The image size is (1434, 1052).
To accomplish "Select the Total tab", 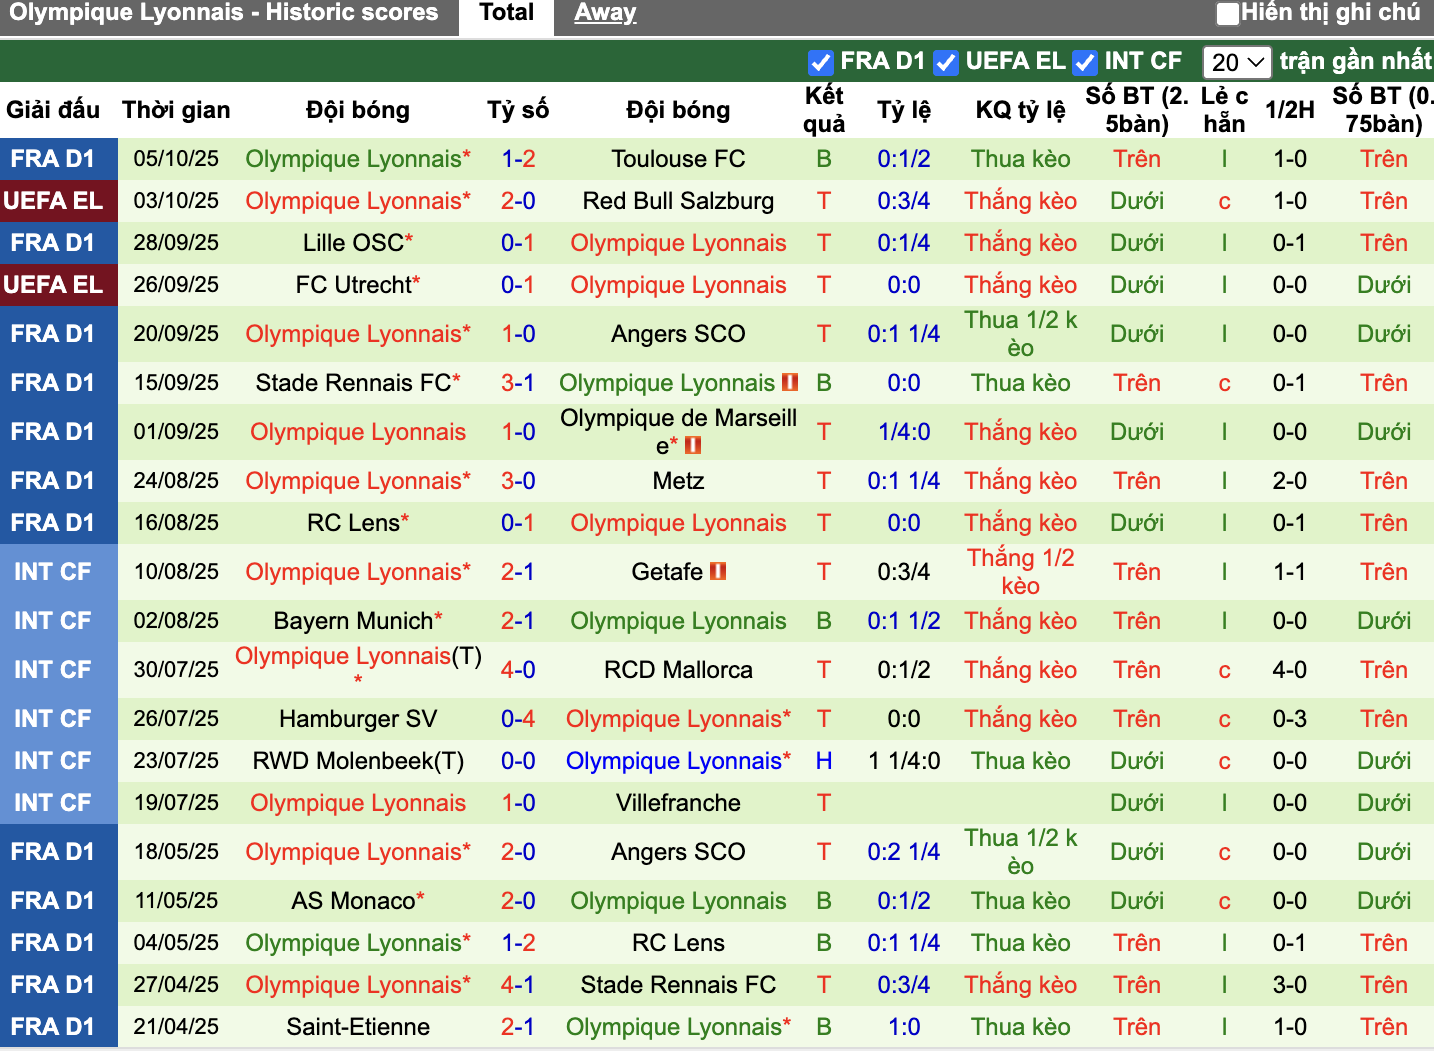I will point(506,14).
